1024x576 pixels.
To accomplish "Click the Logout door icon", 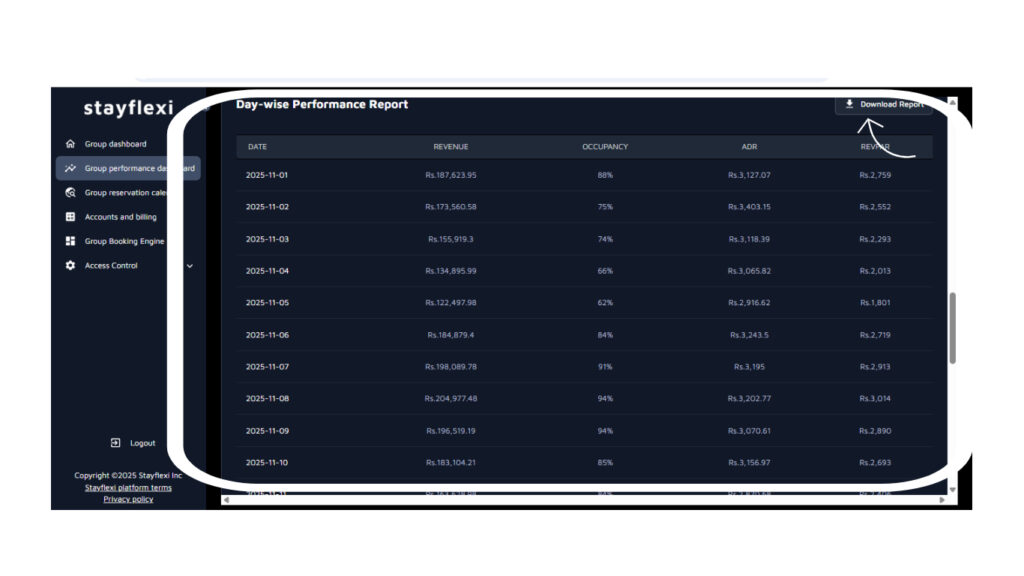I will point(116,443).
